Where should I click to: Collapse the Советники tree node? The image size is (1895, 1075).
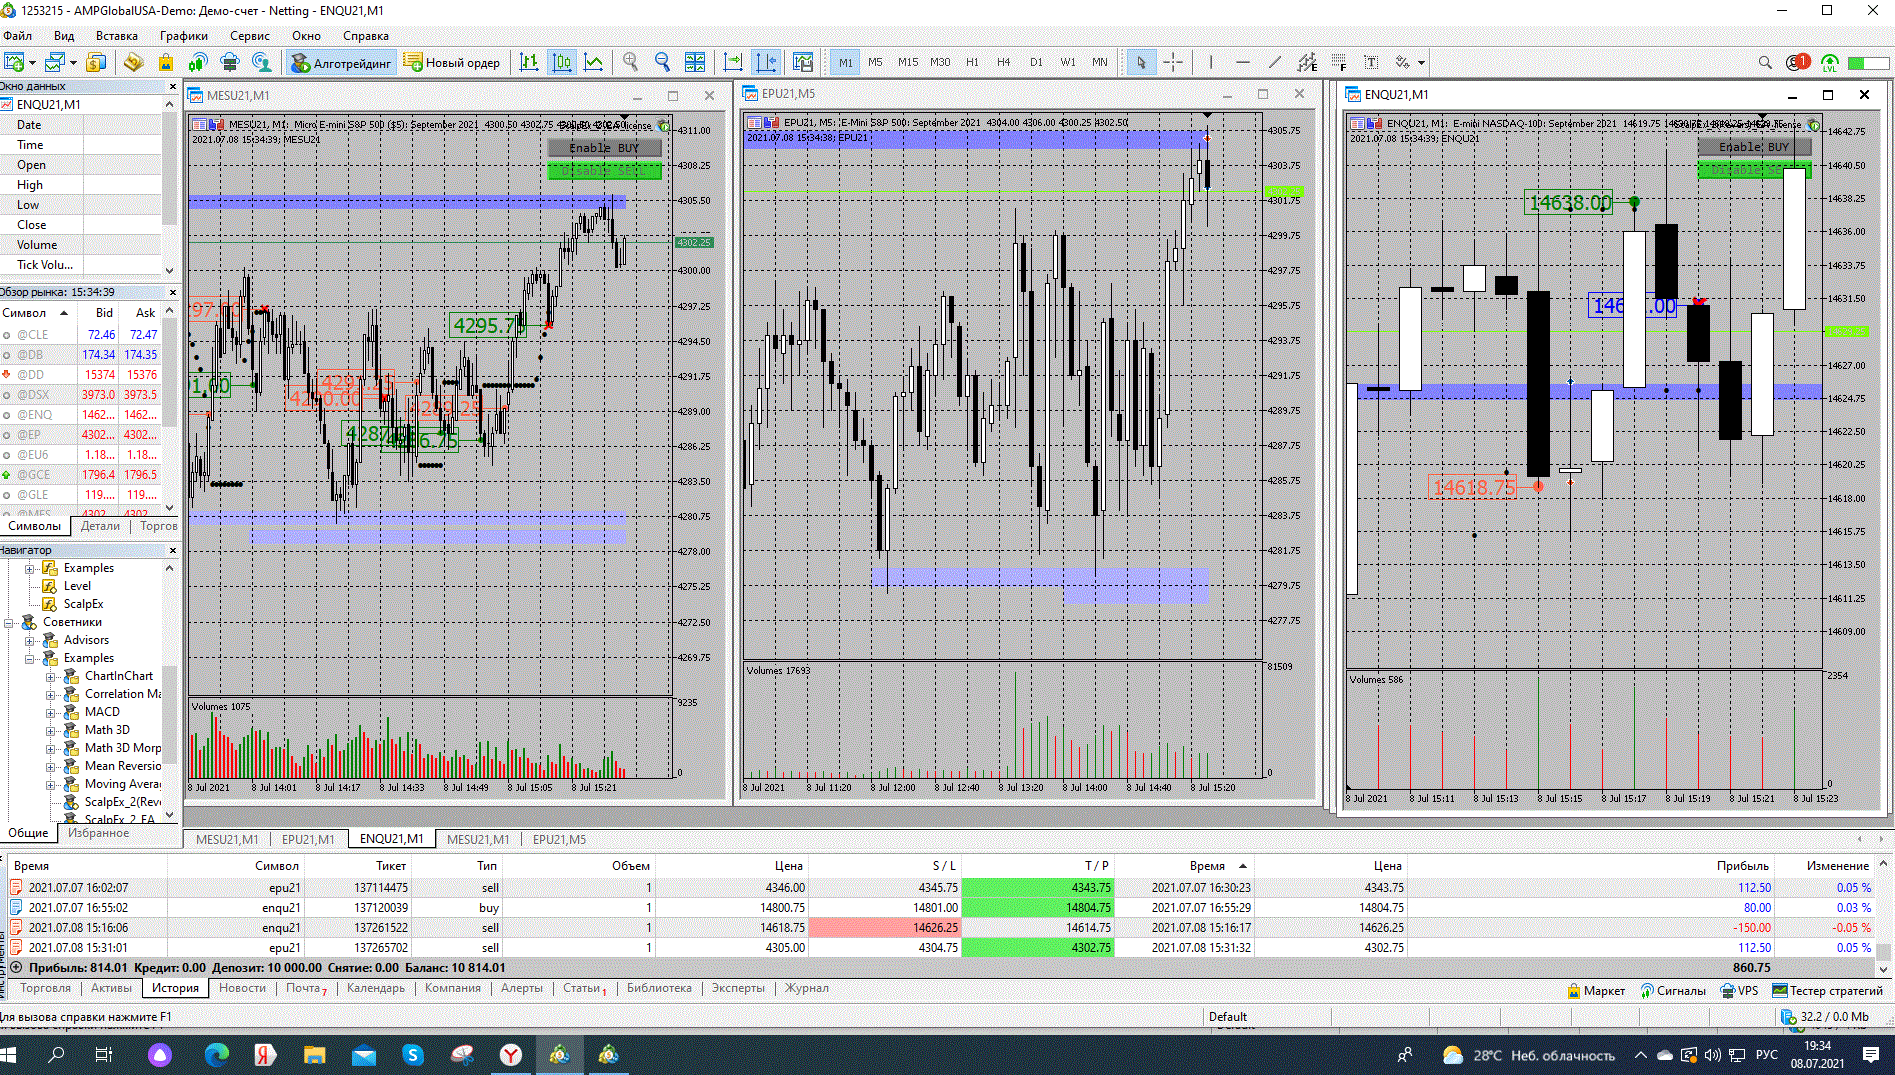pyautogui.click(x=9, y=622)
